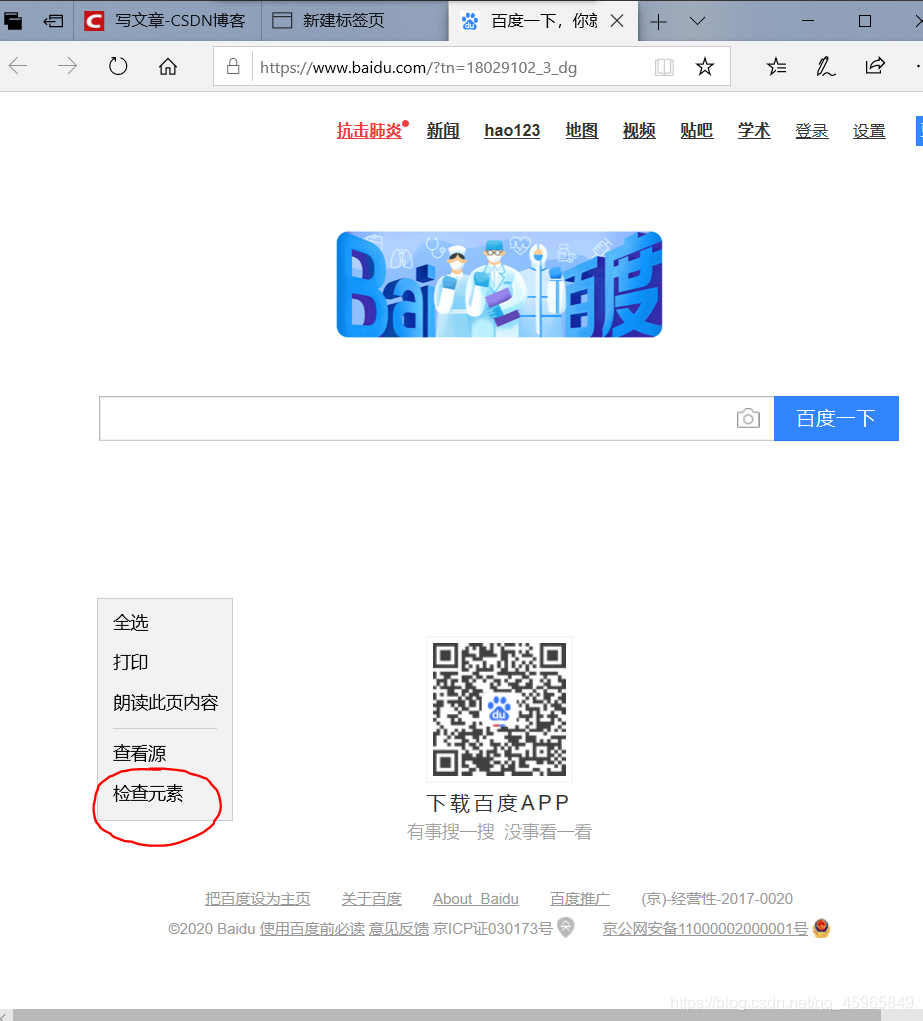Click About Baidu link
Screen dimensions: 923x1021
[x=476, y=899]
